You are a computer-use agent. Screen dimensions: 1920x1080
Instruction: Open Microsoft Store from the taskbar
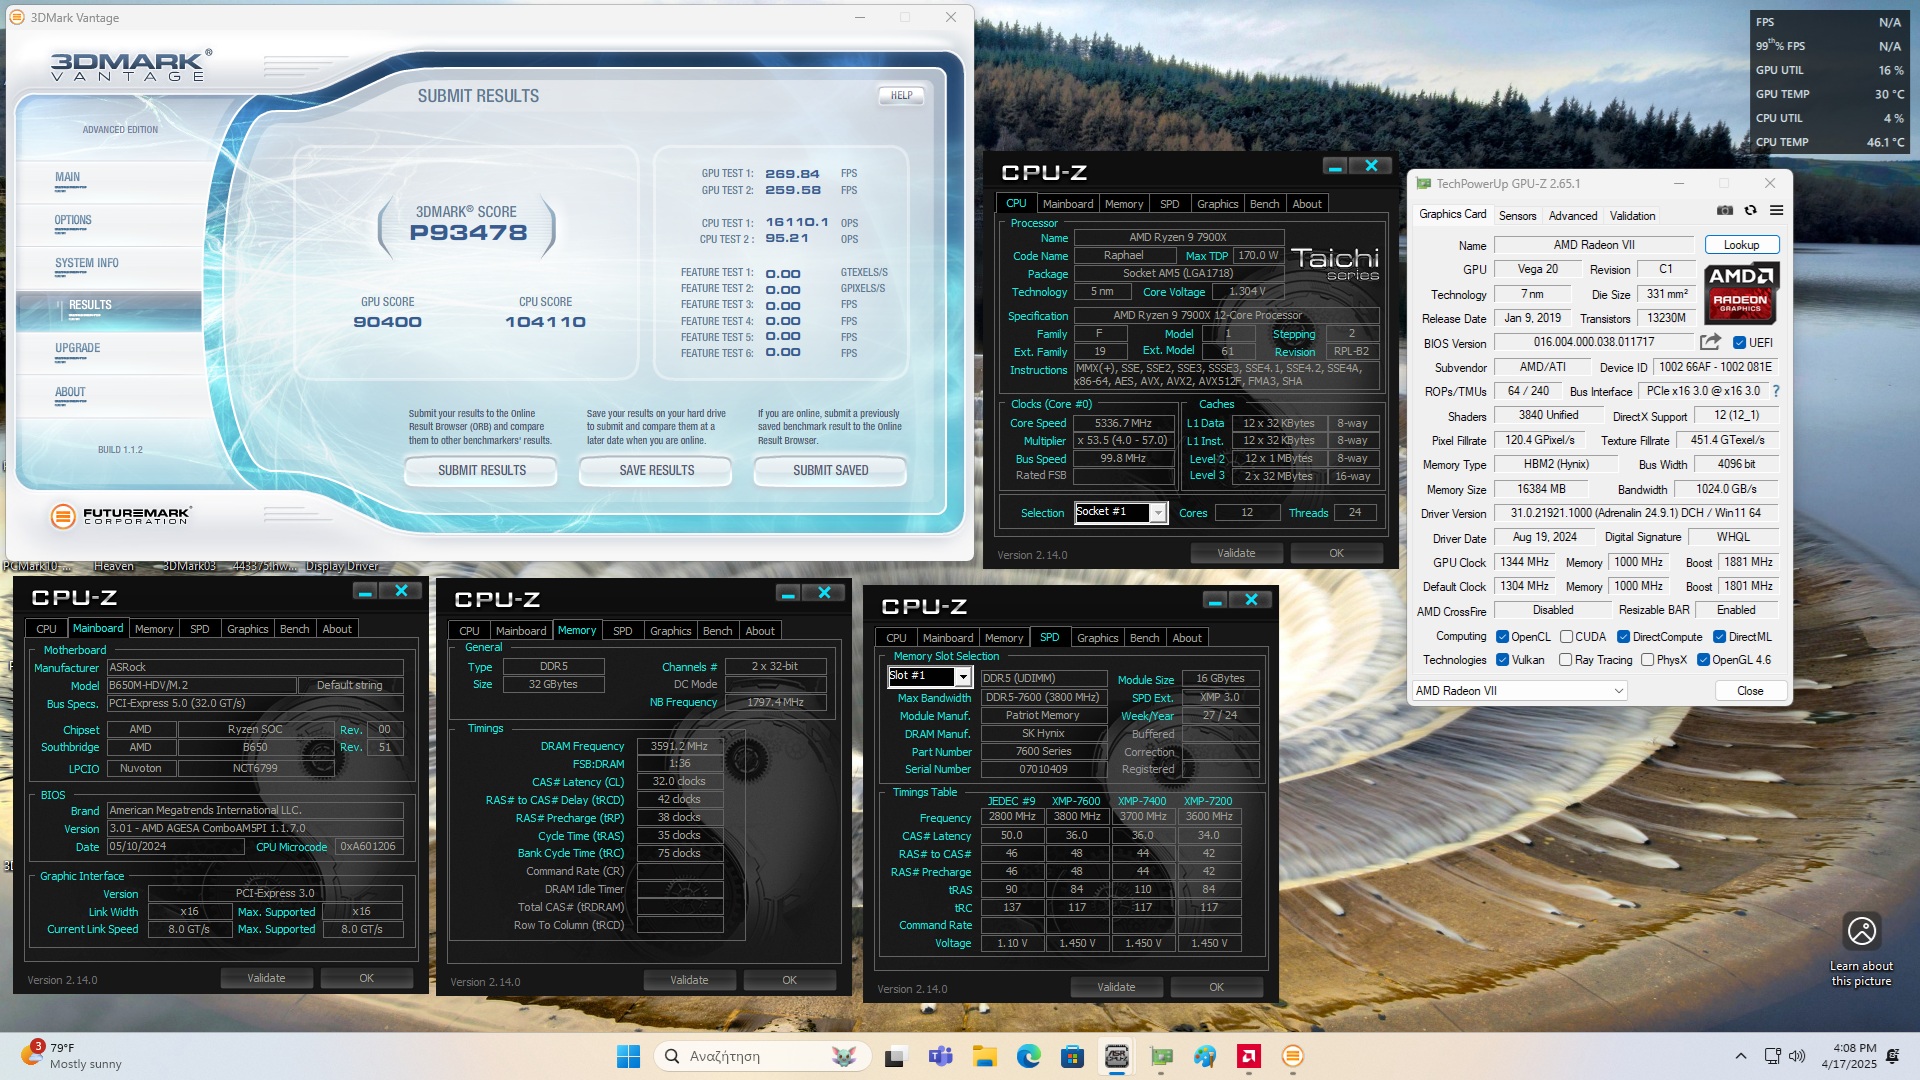1072,1056
